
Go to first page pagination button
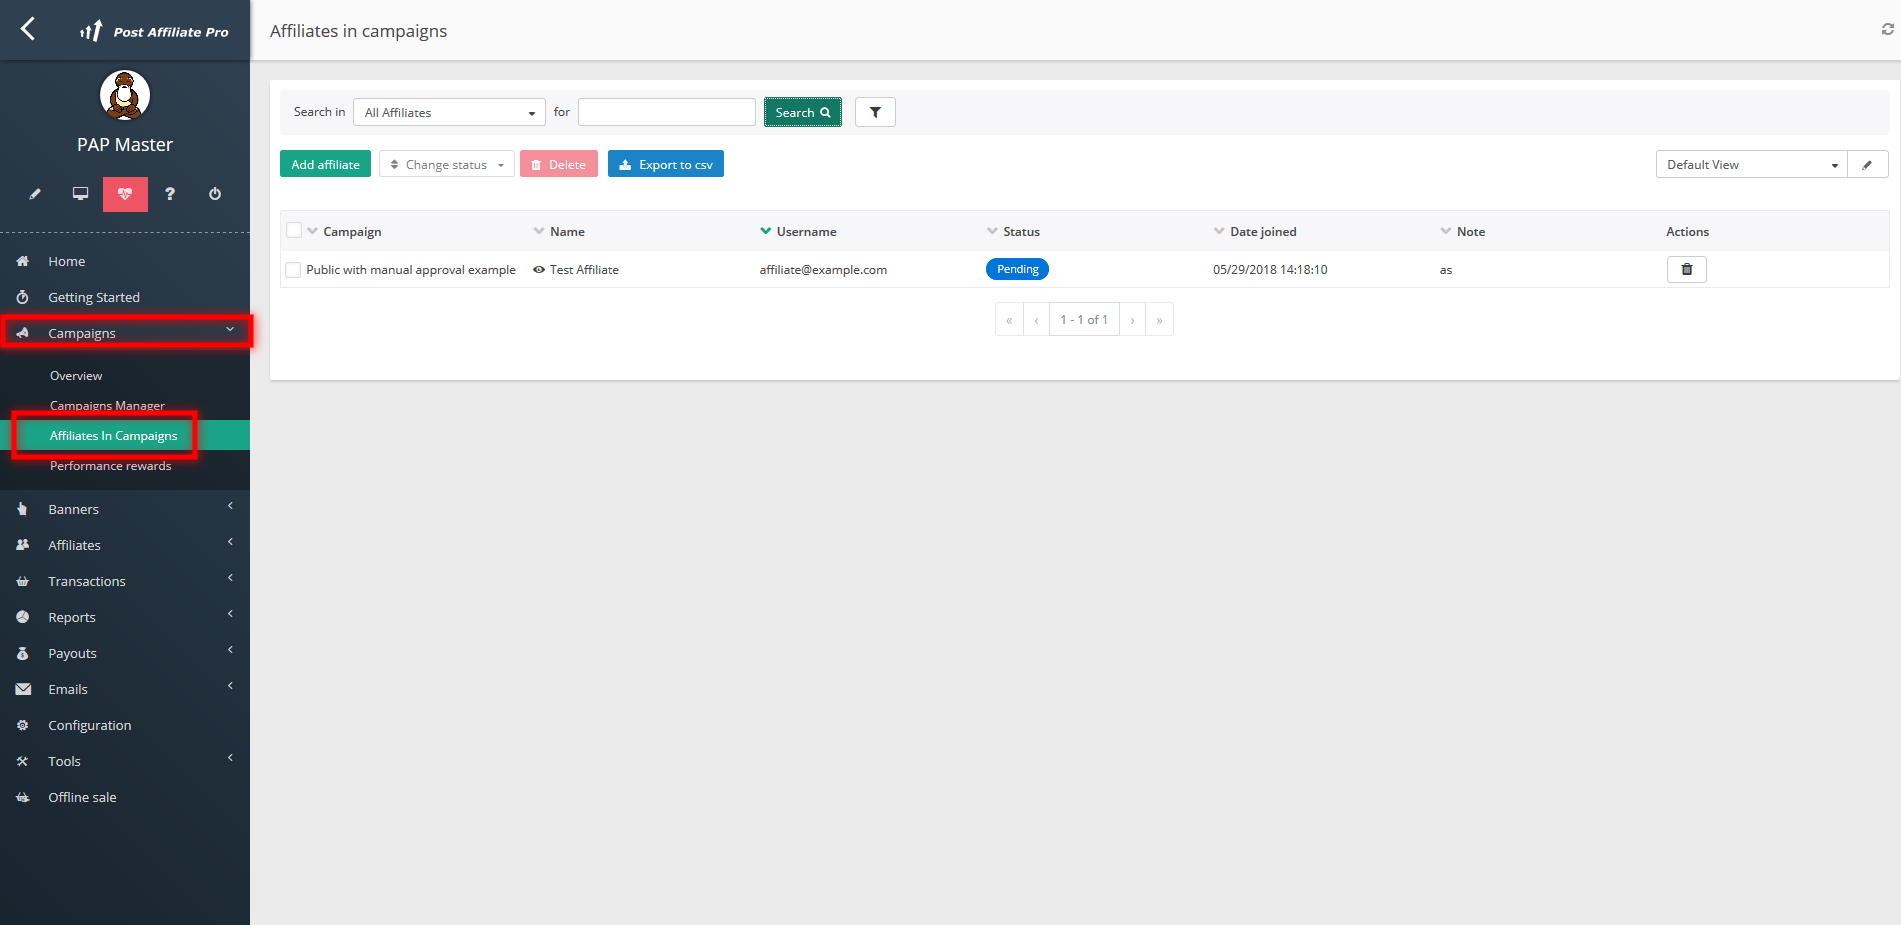[x=1009, y=320]
